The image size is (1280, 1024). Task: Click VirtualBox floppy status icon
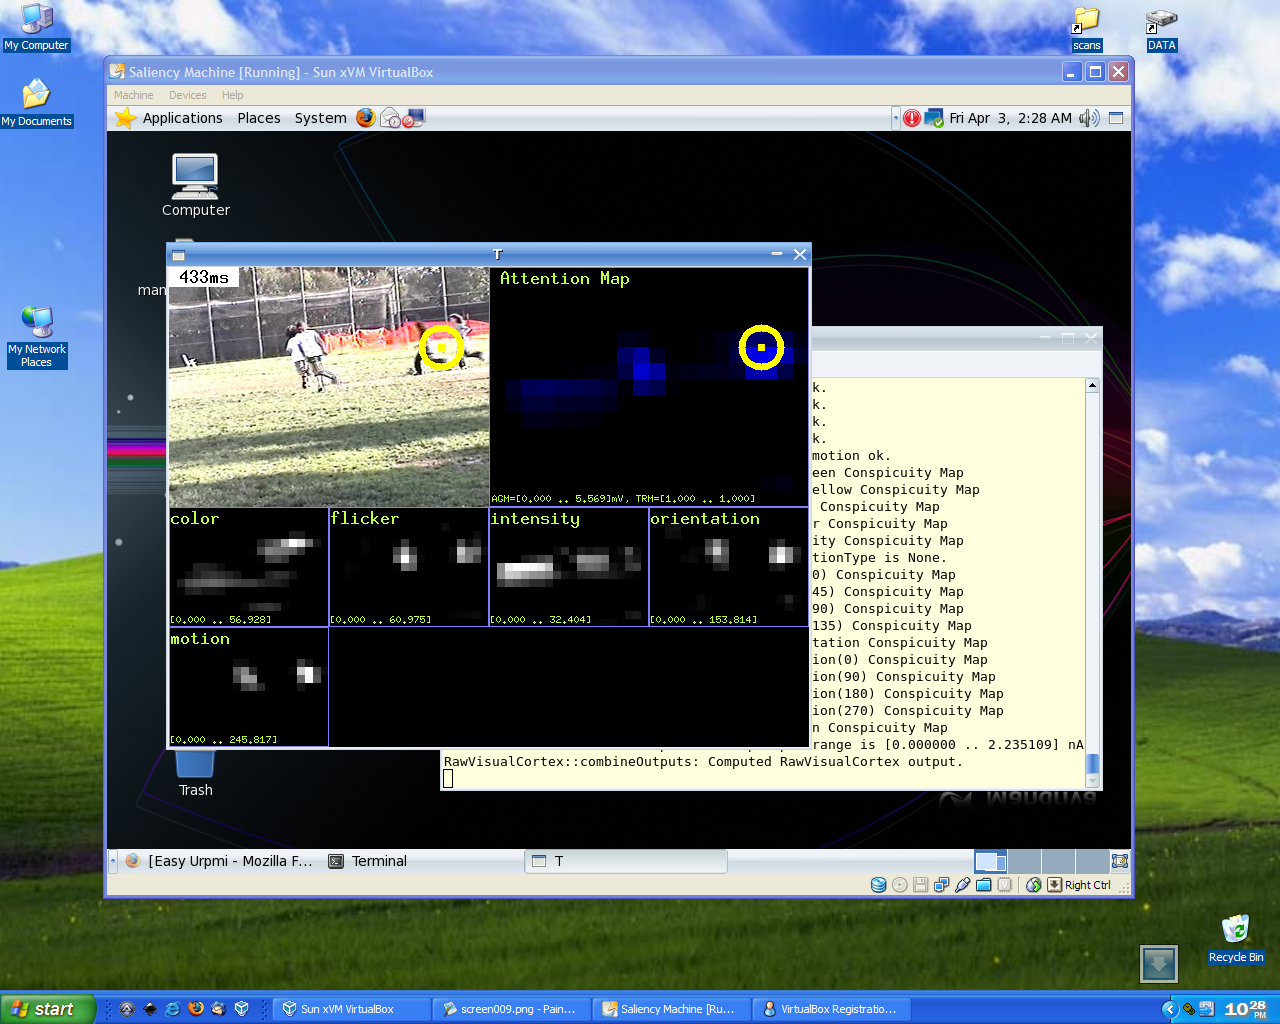(920, 885)
